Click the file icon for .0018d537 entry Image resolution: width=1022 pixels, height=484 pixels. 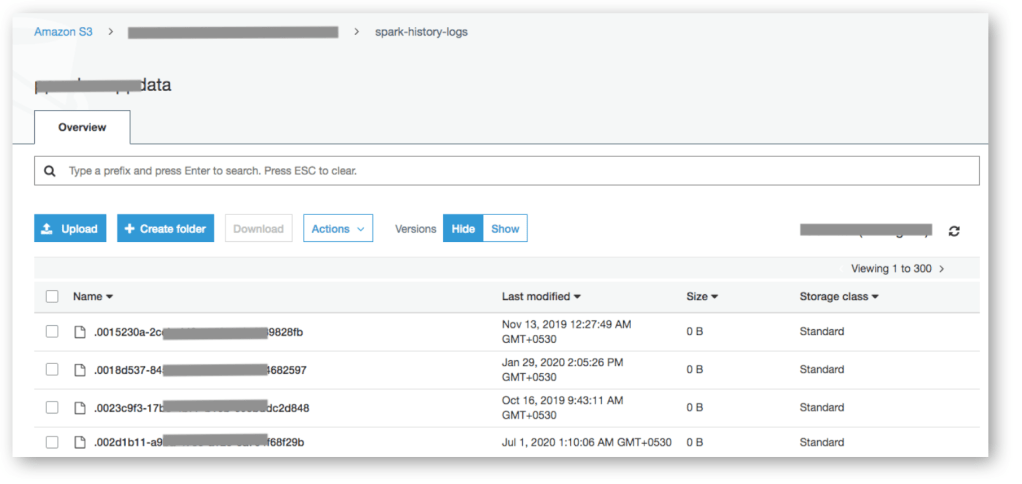pyautogui.click(x=80, y=370)
